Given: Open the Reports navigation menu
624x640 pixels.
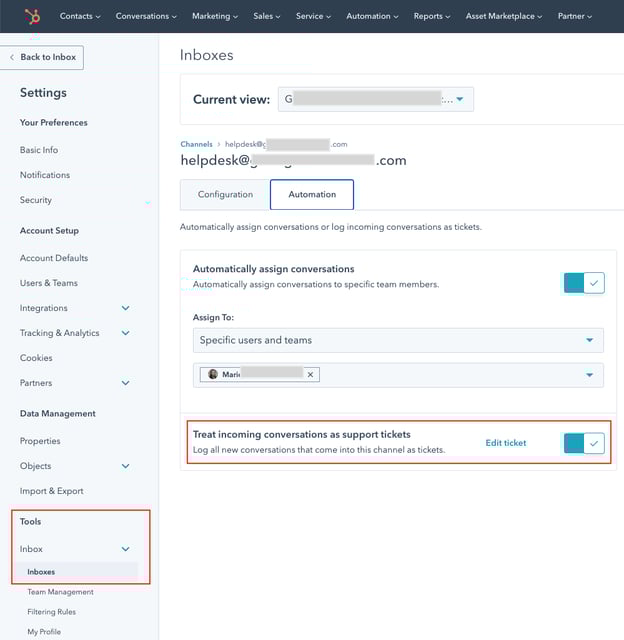Looking at the screenshot, I should [x=432, y=16].
